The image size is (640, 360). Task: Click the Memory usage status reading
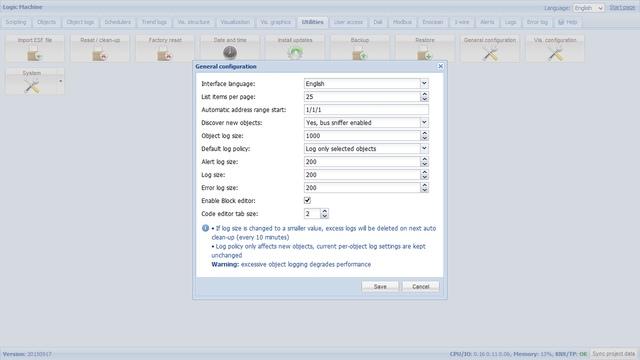532,354
